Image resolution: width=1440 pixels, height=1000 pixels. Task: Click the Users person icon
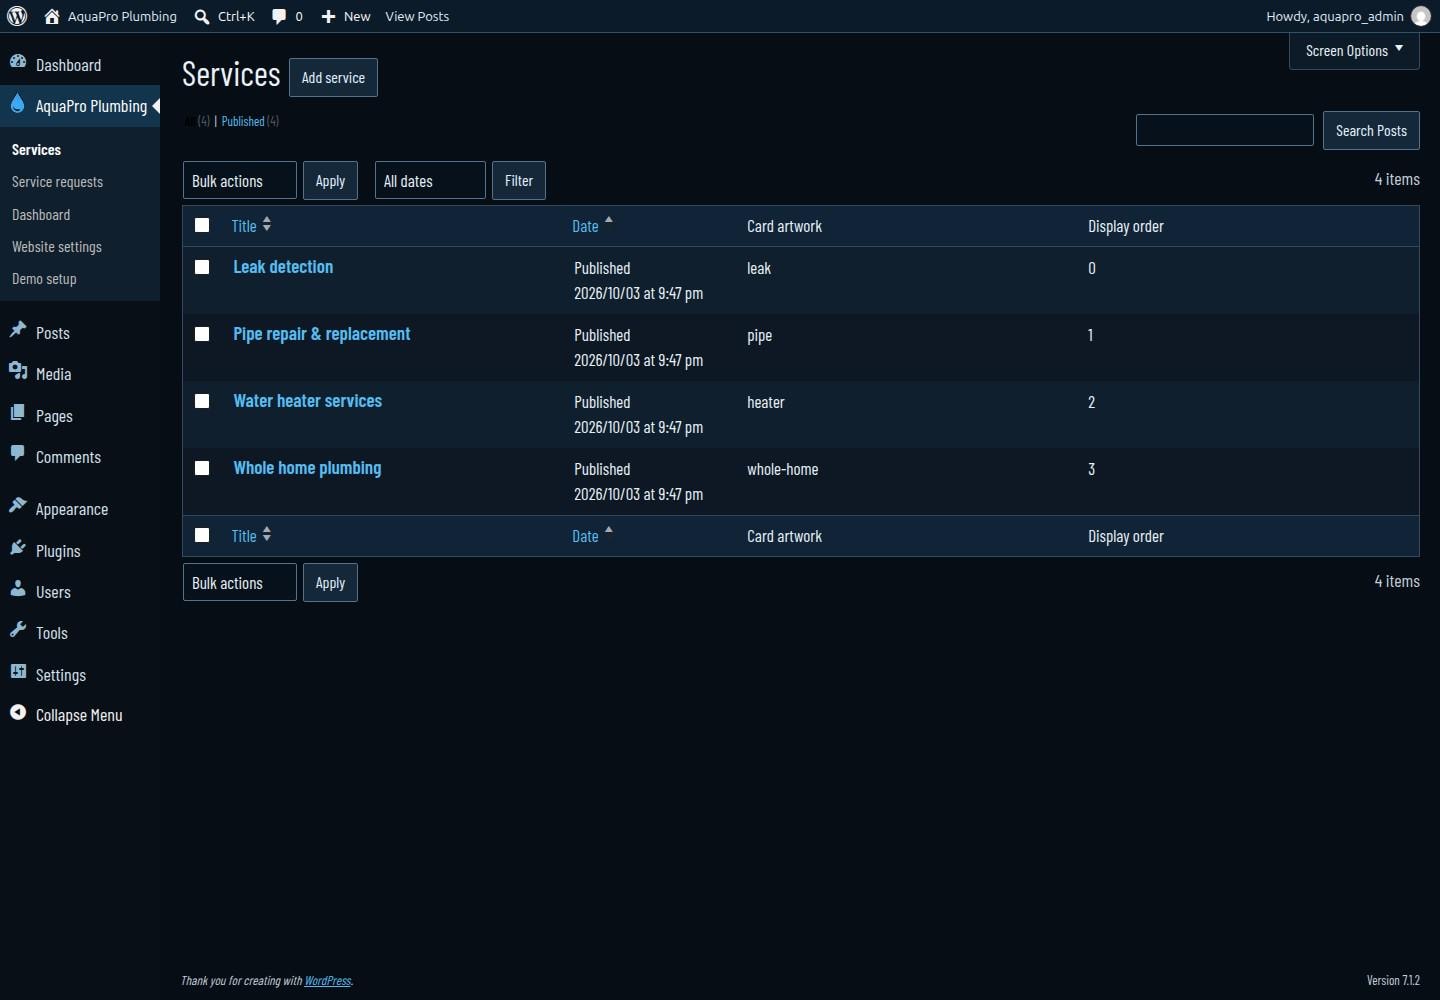point(18,589)
